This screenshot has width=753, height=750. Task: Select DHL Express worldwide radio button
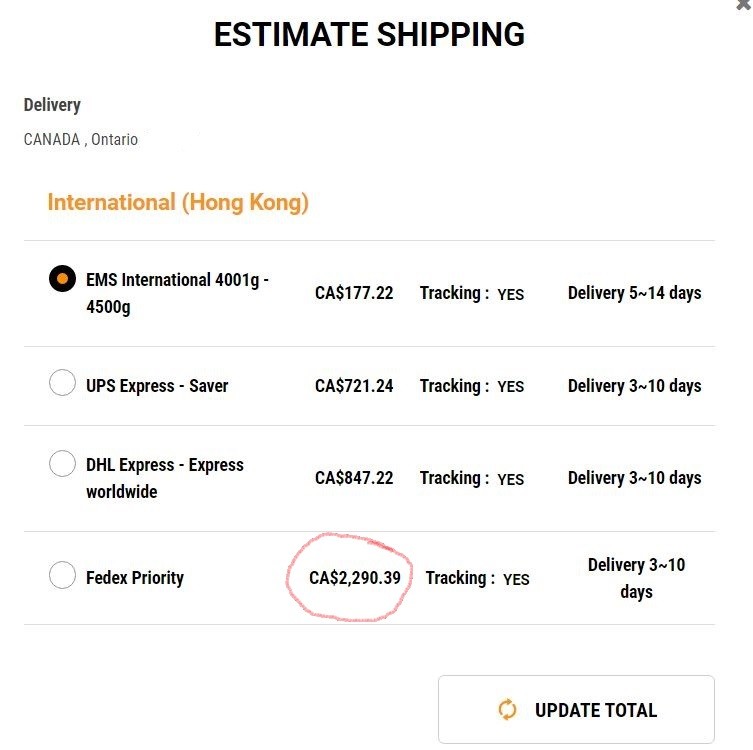62,464
